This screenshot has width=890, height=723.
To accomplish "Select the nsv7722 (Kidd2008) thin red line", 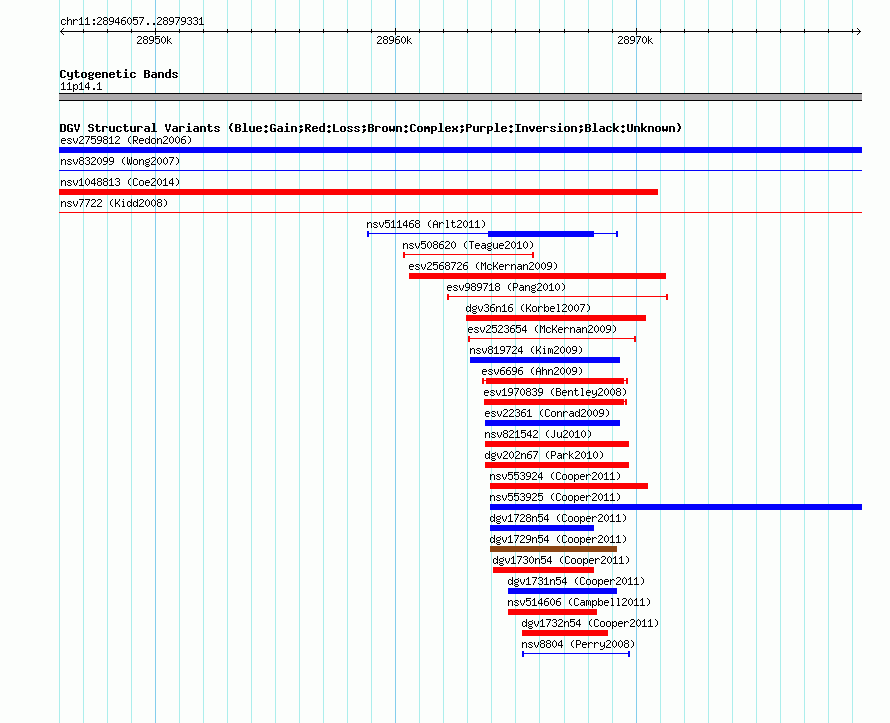I will point(460,213).
